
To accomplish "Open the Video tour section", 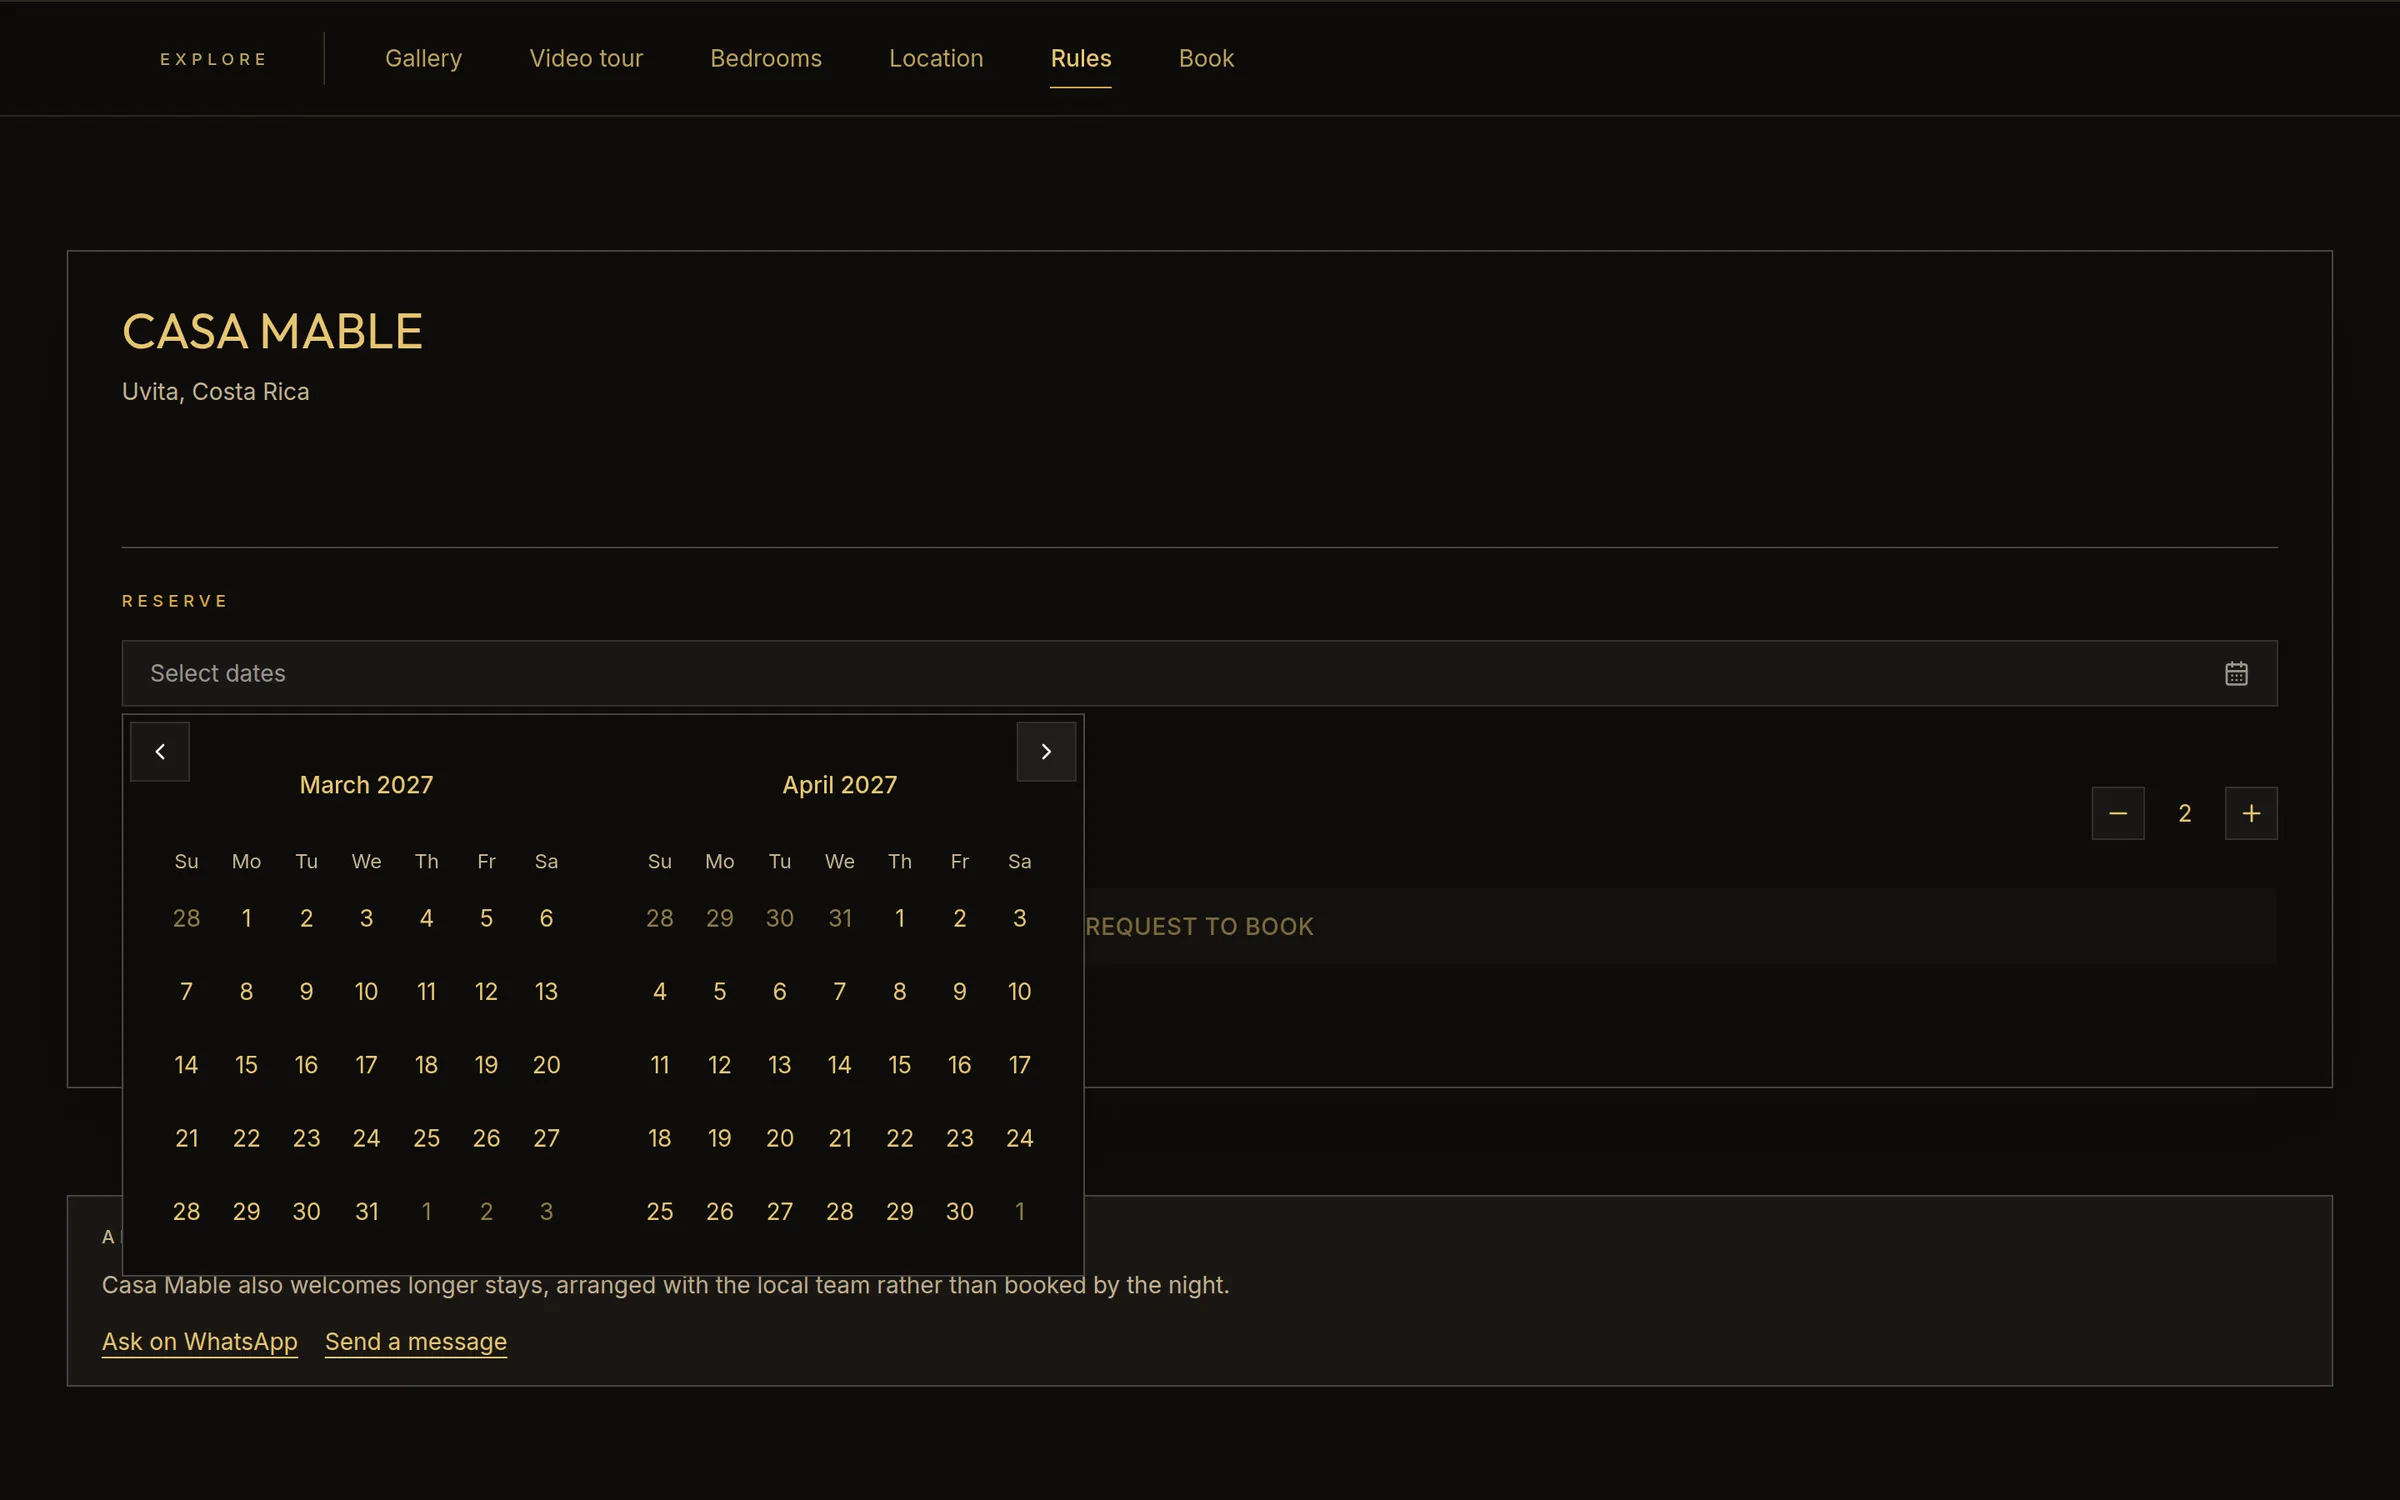I will [586, 58].
